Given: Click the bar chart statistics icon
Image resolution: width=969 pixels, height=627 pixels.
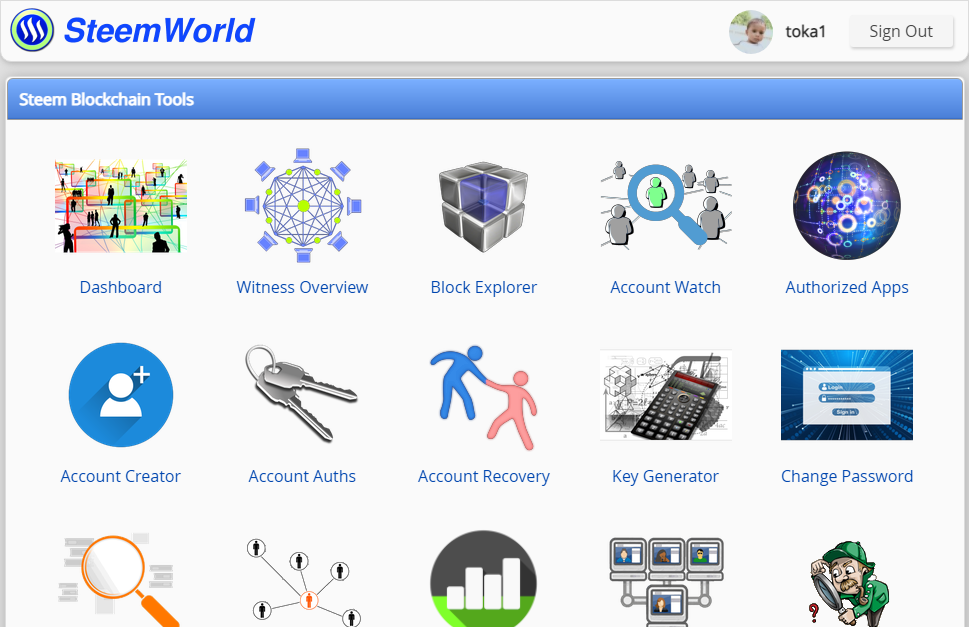Looking at the screenshot, I should [483, 579].
